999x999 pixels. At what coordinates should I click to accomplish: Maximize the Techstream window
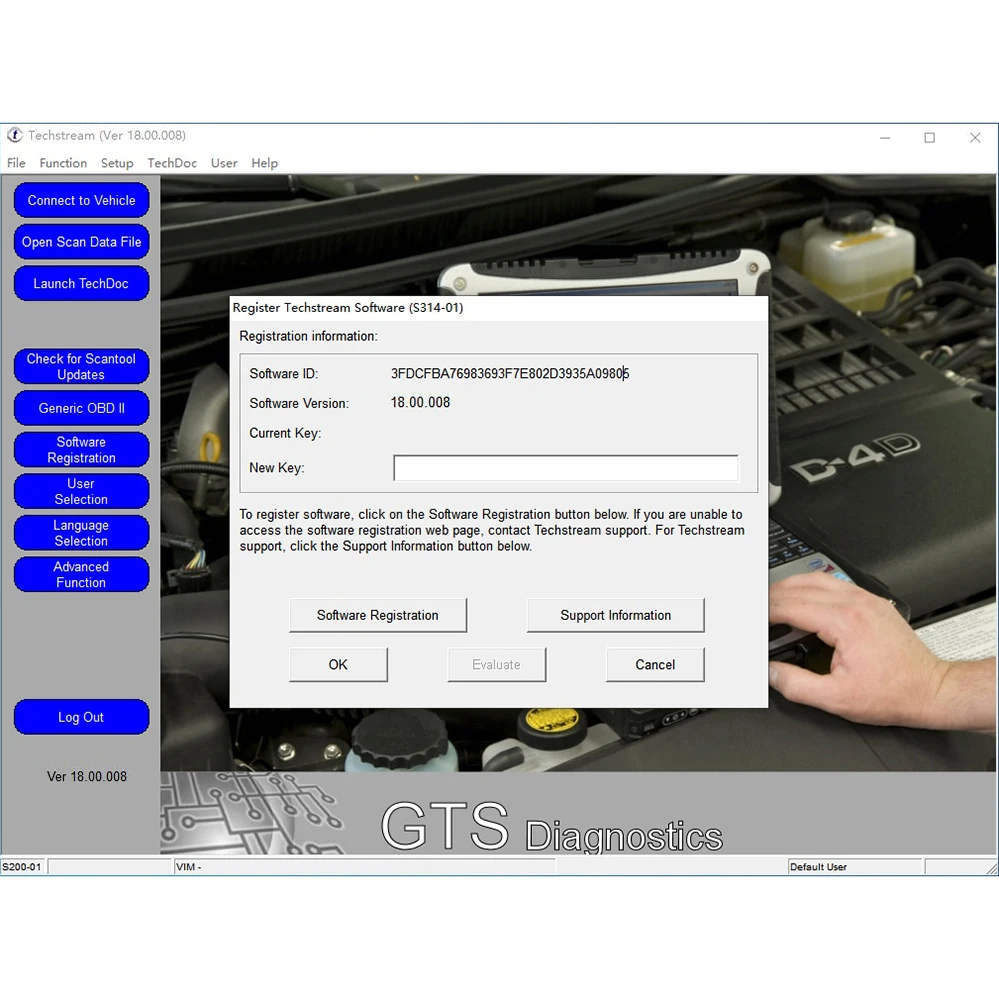click(x=930, y=138)
